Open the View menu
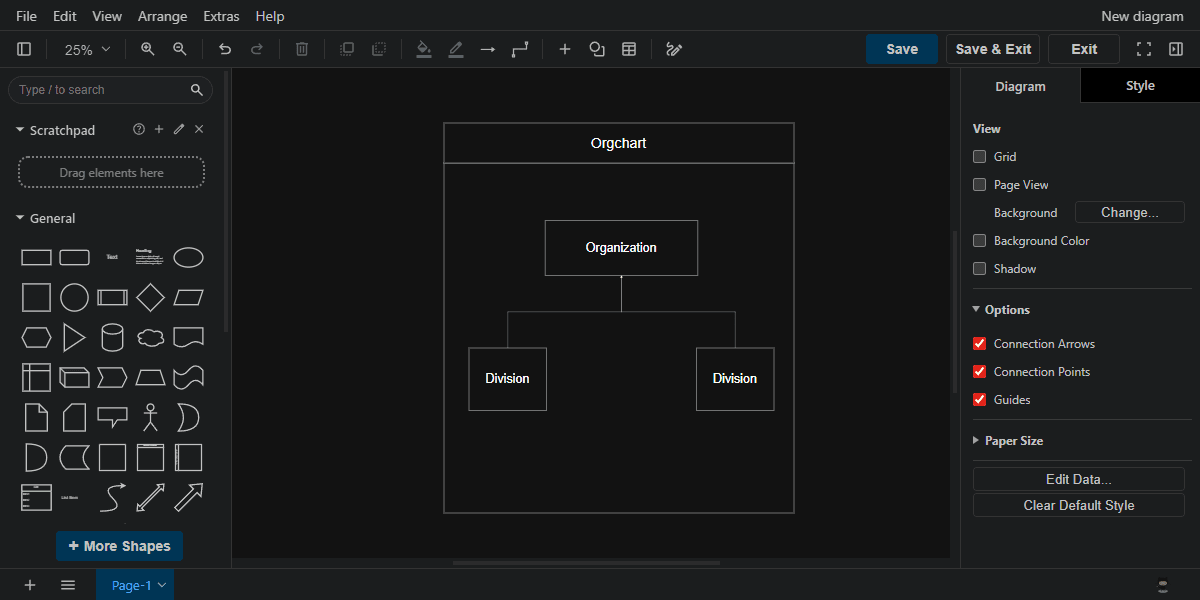This screenshot has width=1200, height=600. coord(107,16)
